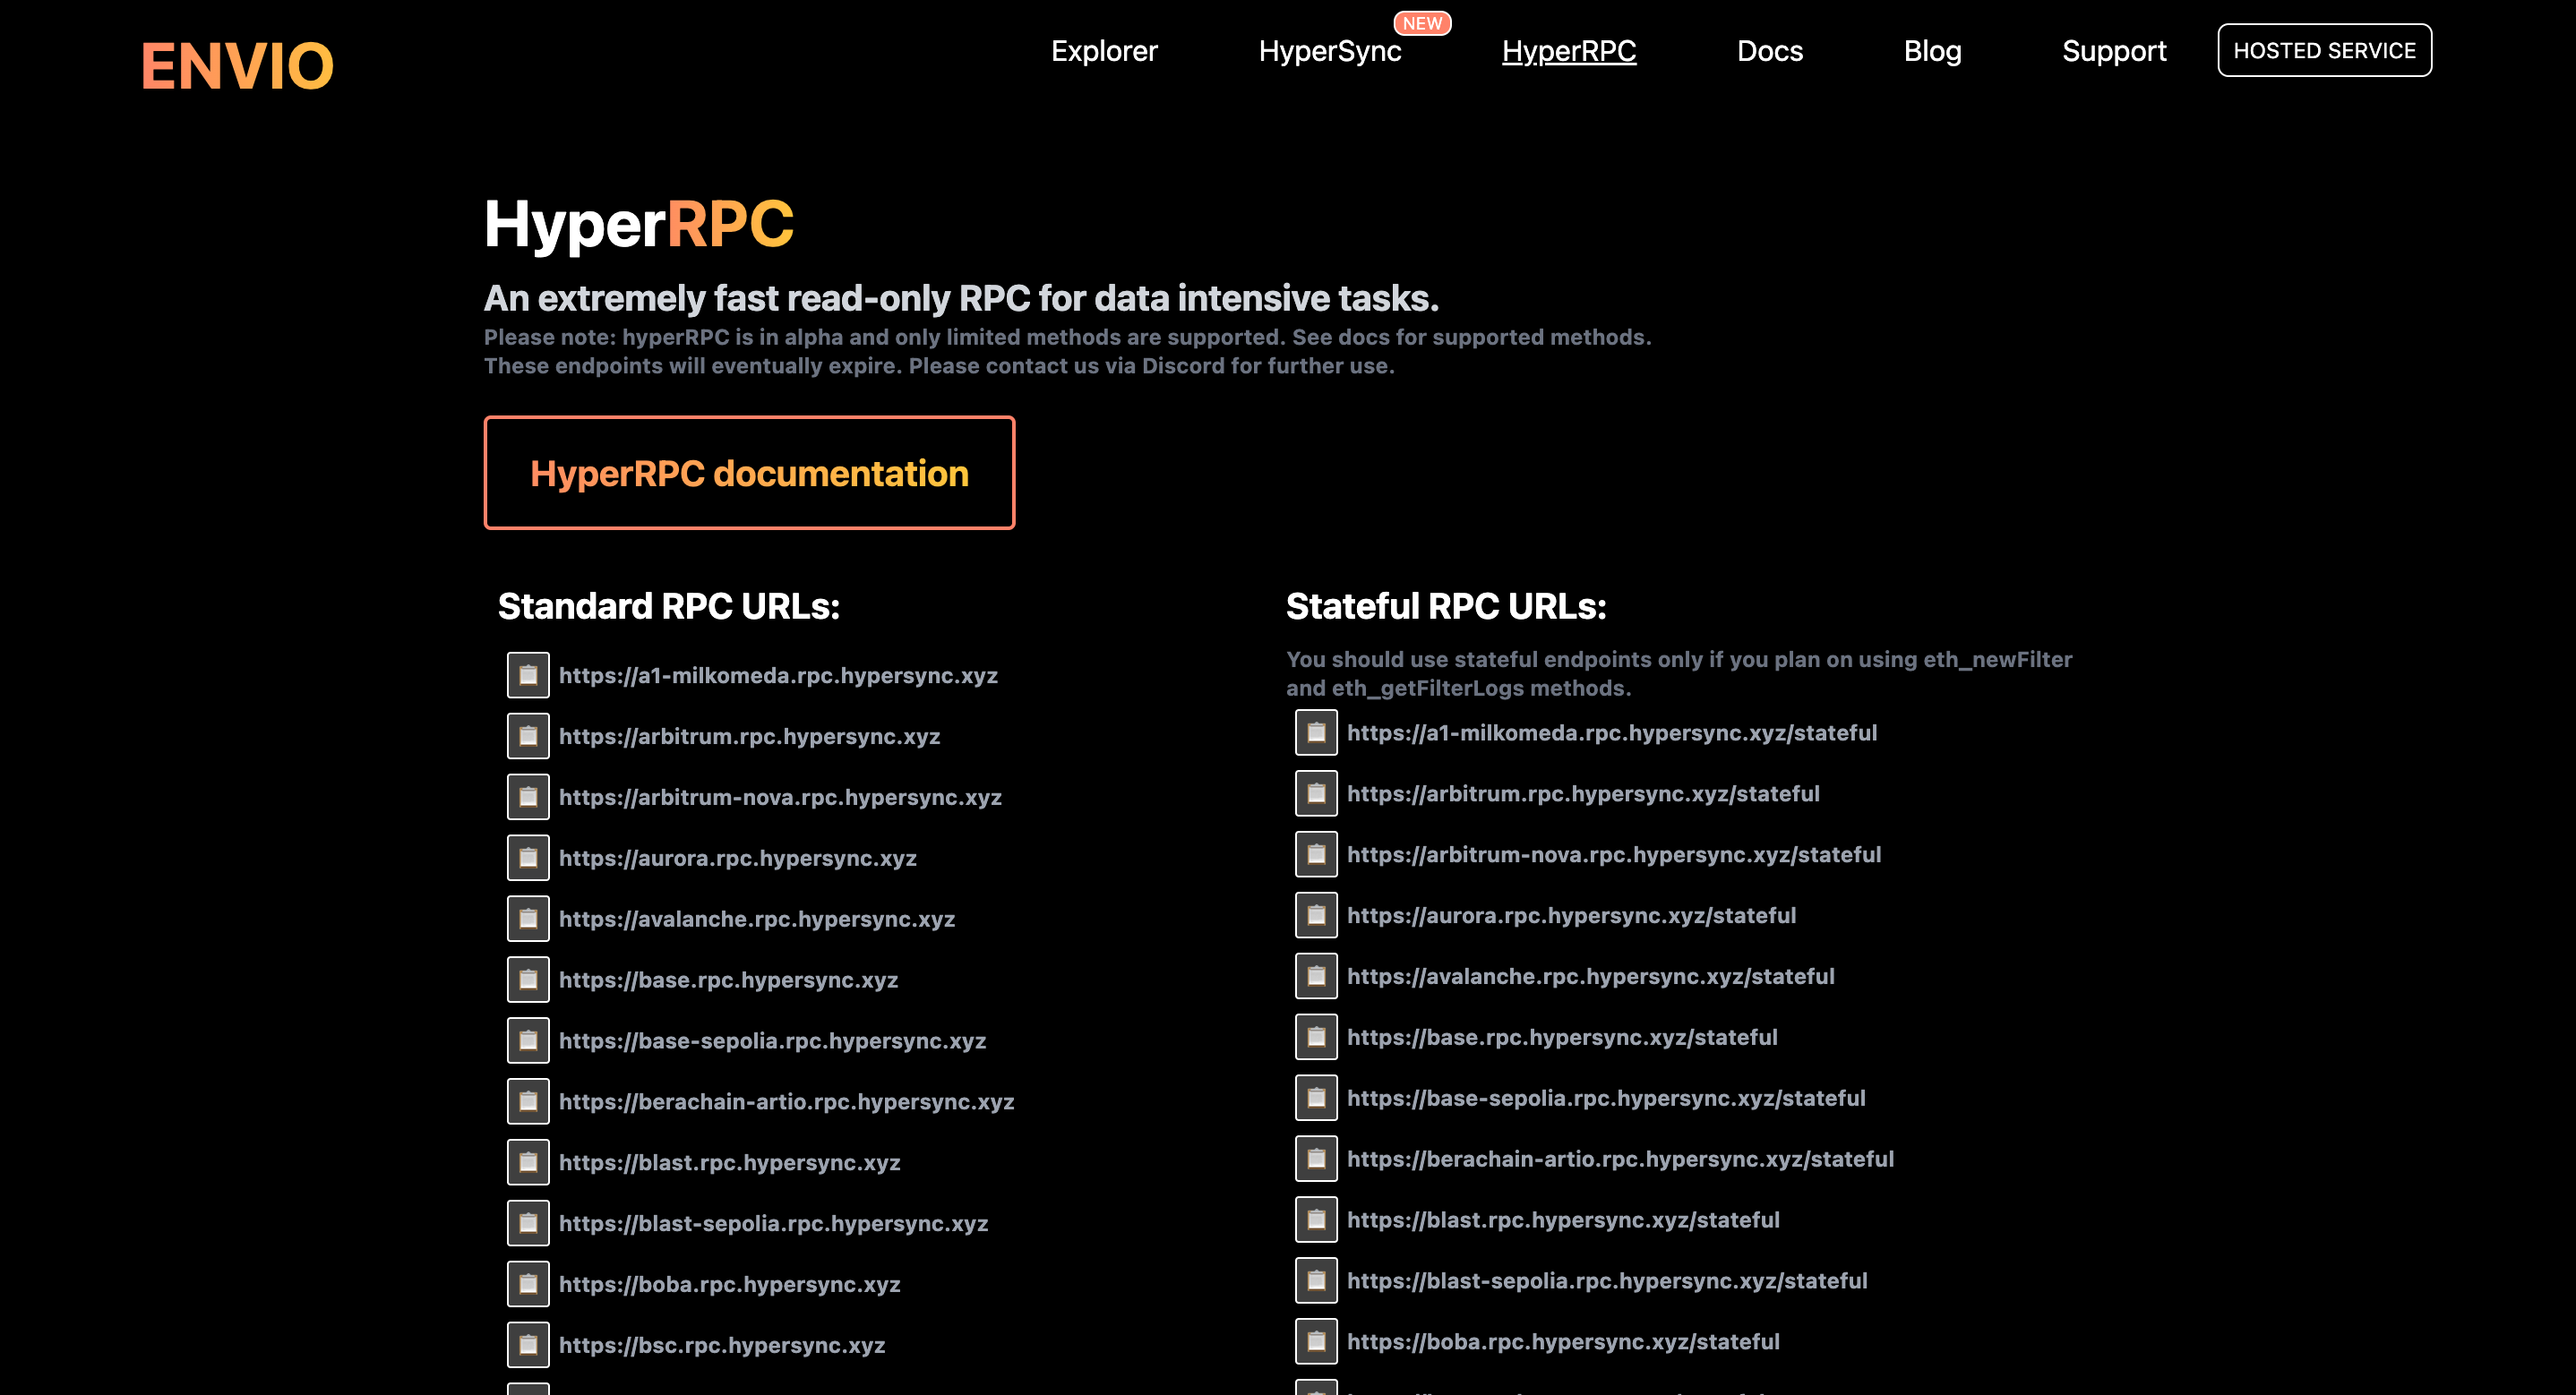Image resolution: width=2576 pixels, height=1395 pixels.
Task: Copy the a1-milkomeda stateful RPC URL
Action: point(1316,732)
